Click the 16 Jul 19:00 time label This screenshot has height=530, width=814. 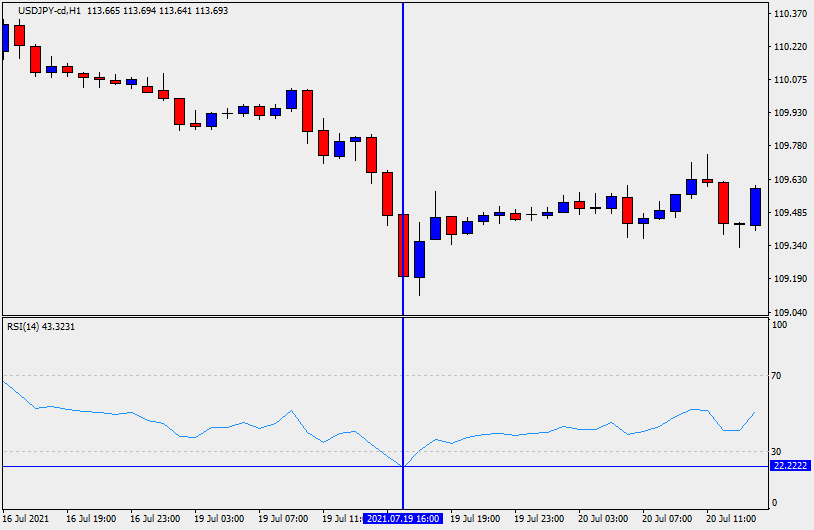[90, 519]
